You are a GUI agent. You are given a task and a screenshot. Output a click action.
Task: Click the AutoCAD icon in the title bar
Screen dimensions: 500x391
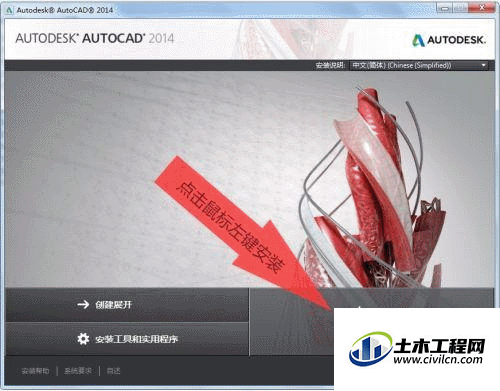point(10,10)
